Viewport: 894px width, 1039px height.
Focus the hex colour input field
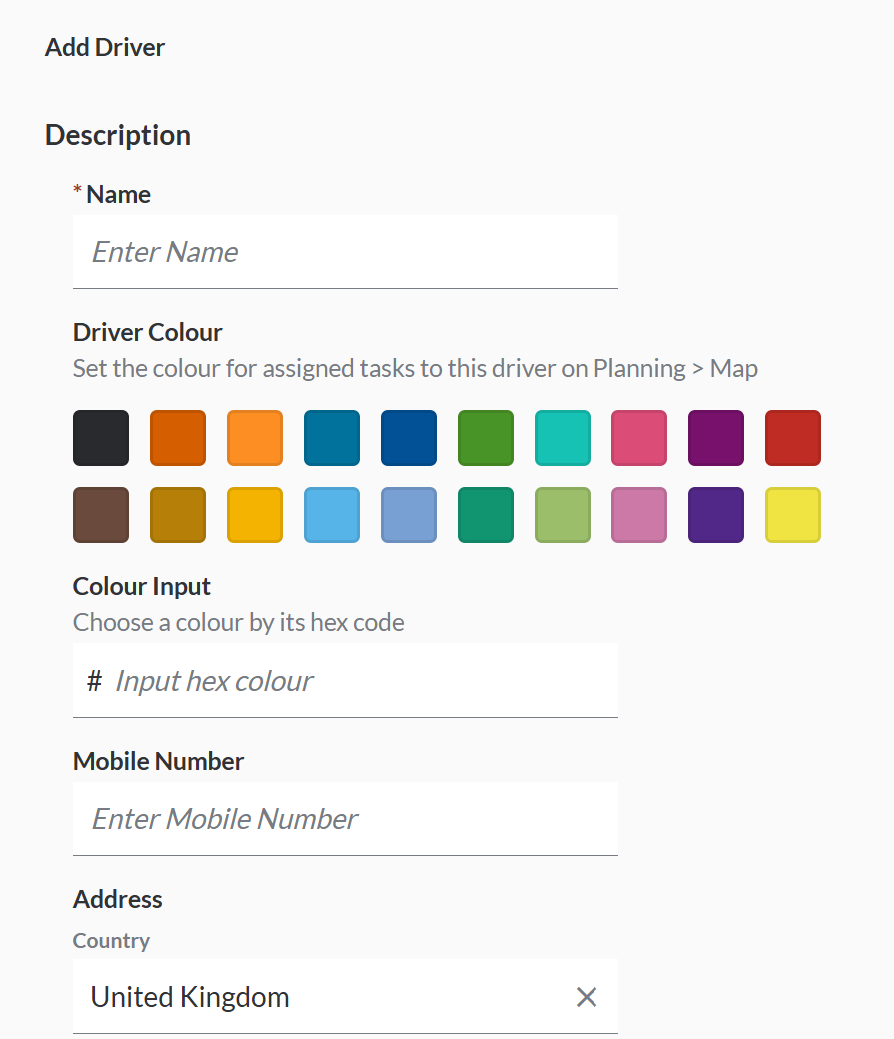(360, 681)
